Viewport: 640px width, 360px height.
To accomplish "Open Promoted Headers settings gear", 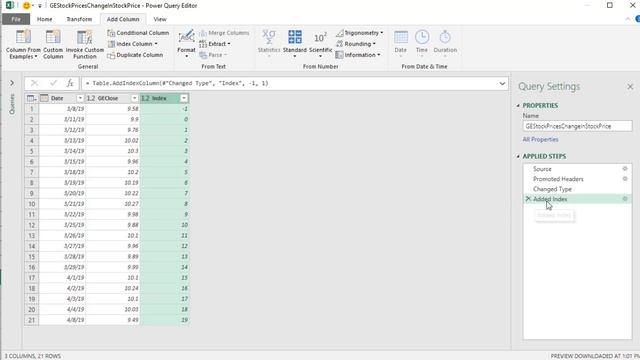I will point(624,179).
